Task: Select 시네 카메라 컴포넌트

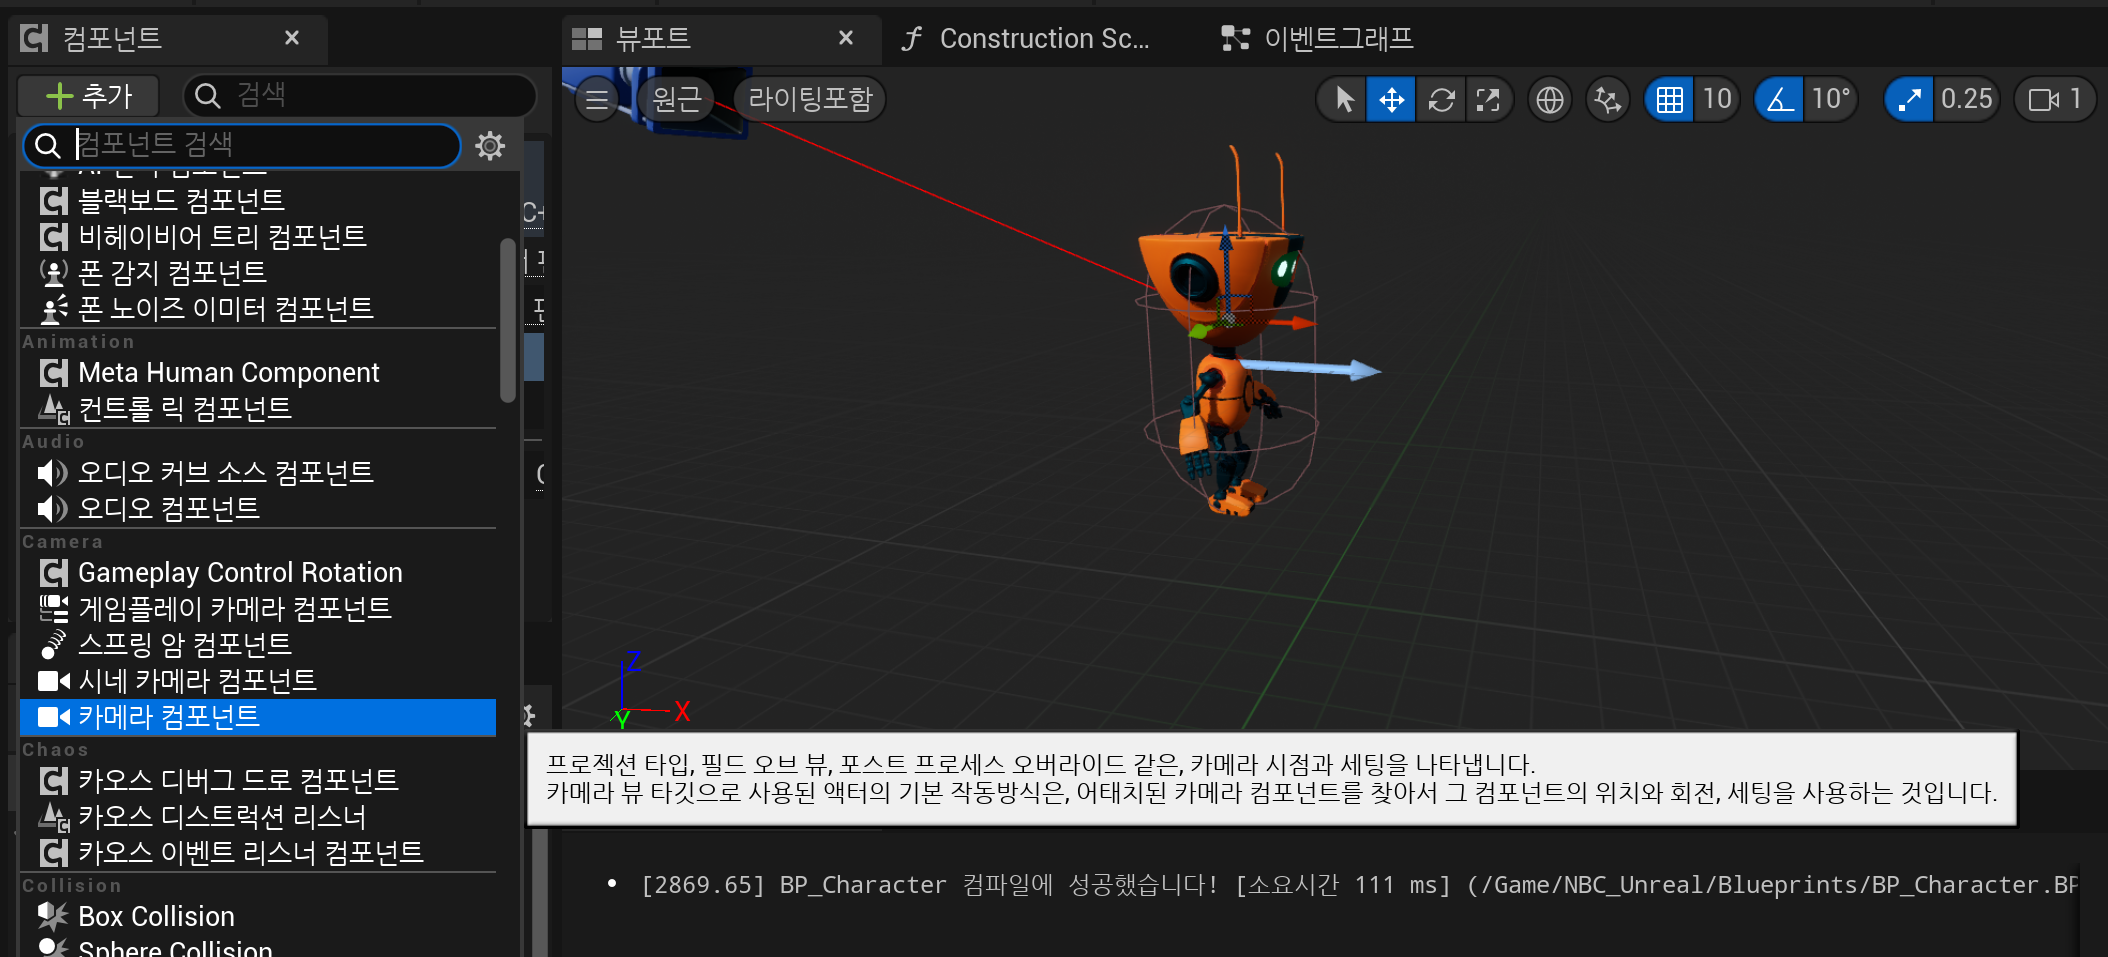Action: point(258,680)
